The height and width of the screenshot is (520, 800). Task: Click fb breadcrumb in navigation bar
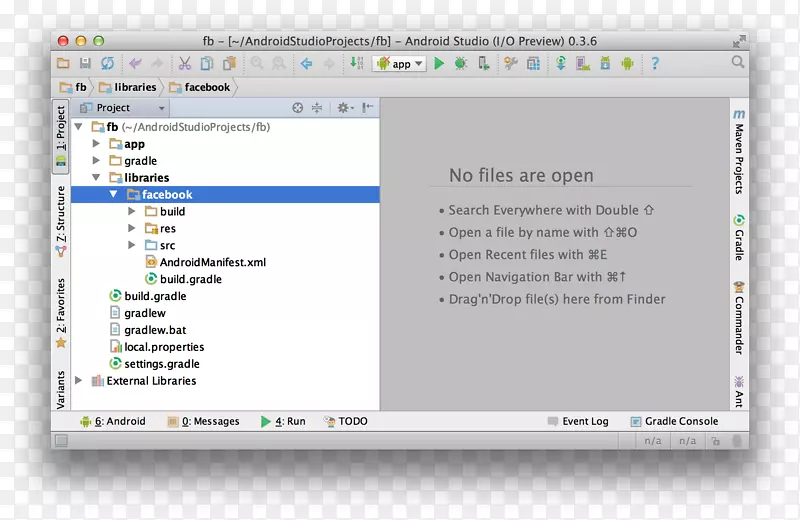click(x=73, y=87)
